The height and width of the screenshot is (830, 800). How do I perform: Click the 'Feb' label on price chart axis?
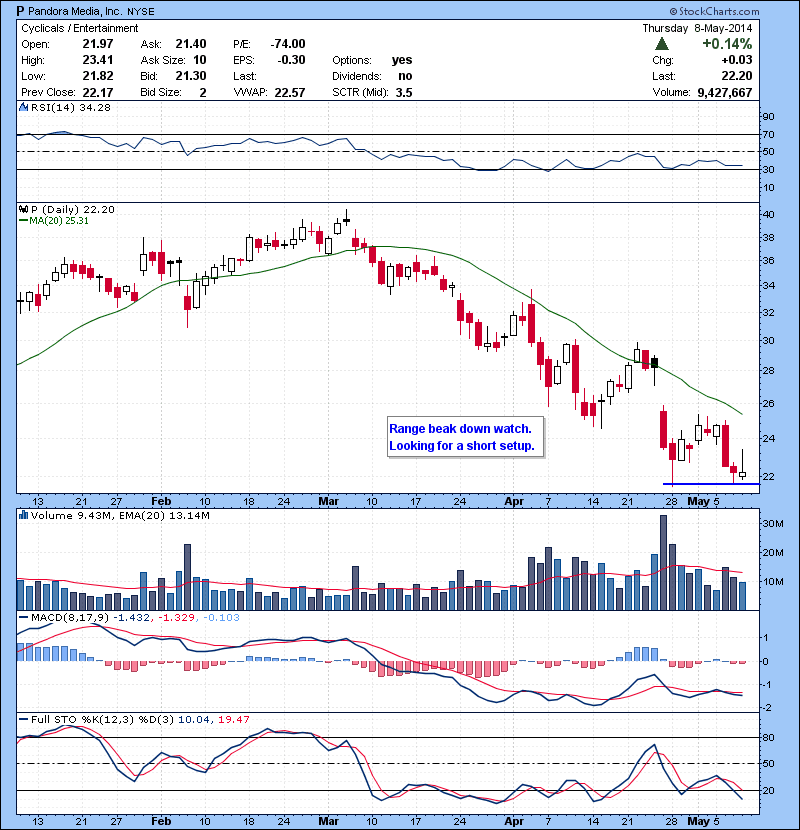161,501
